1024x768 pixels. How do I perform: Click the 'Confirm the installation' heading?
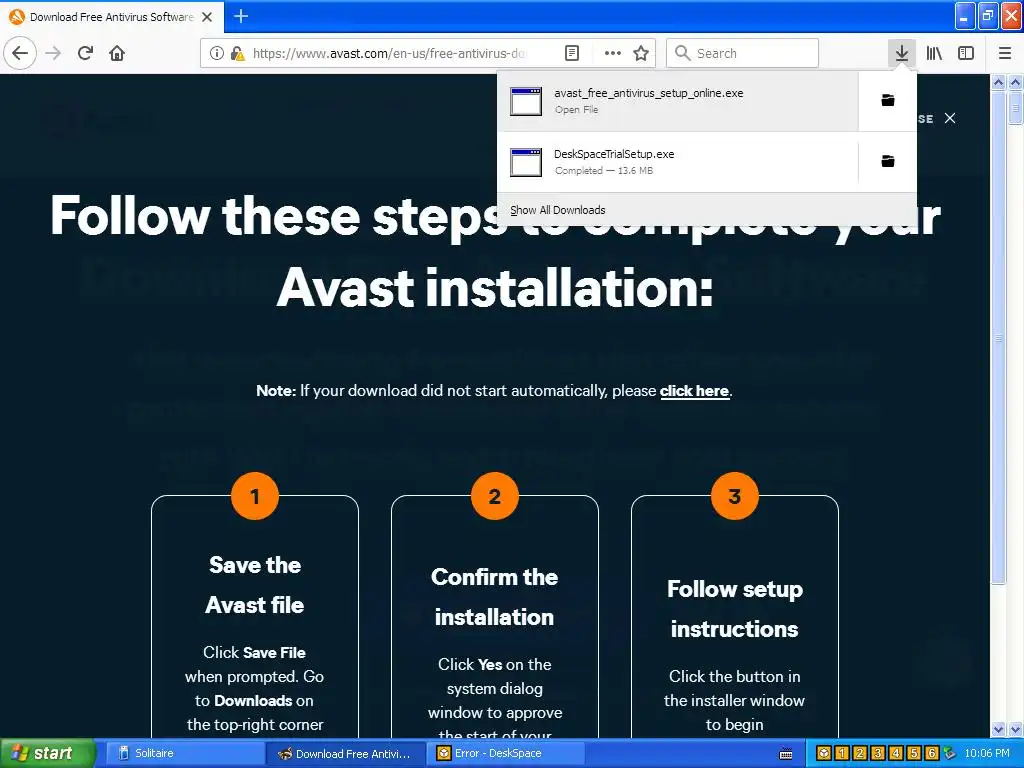(x=494, y=597)
